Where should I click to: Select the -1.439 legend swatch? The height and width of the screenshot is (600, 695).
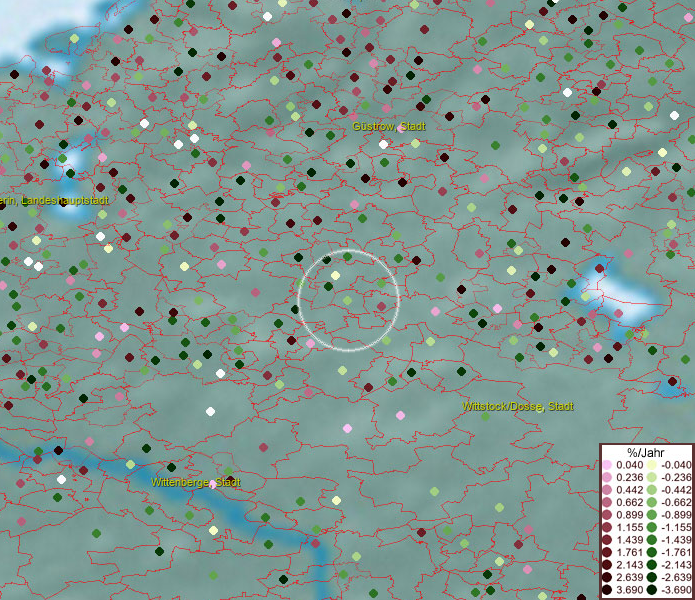(652, 540)
